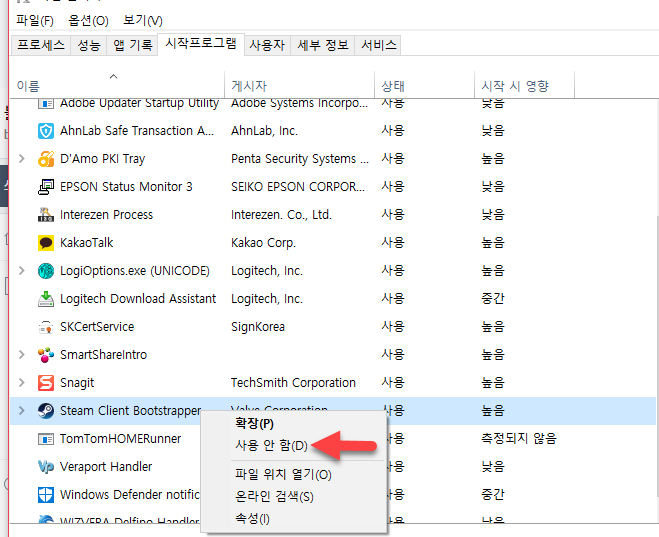
Task: Click the EPSON Status Monitor 3 icon
Action: 46,187
